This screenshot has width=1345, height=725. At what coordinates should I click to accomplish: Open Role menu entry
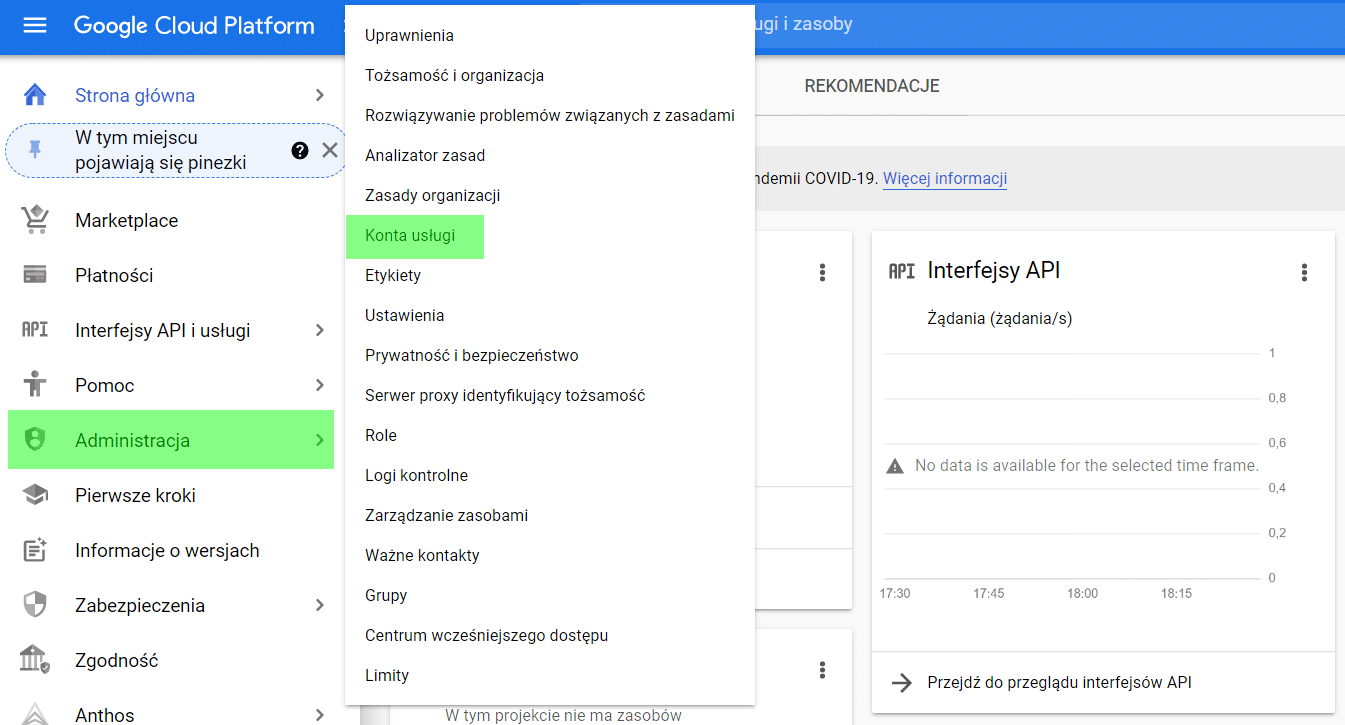[x=550, y=435]
